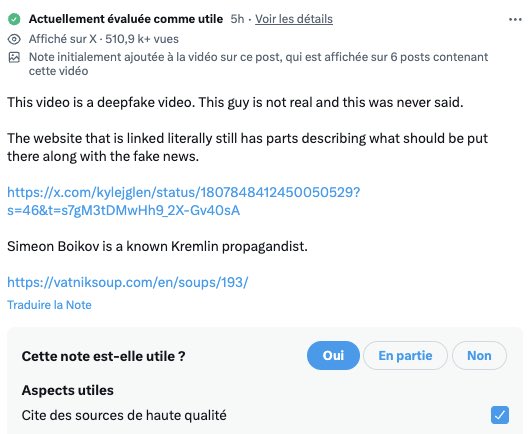This screenshot has width=528, height=434.
Task: Click the image icon beside note origin text
Action: pos(14,58)
